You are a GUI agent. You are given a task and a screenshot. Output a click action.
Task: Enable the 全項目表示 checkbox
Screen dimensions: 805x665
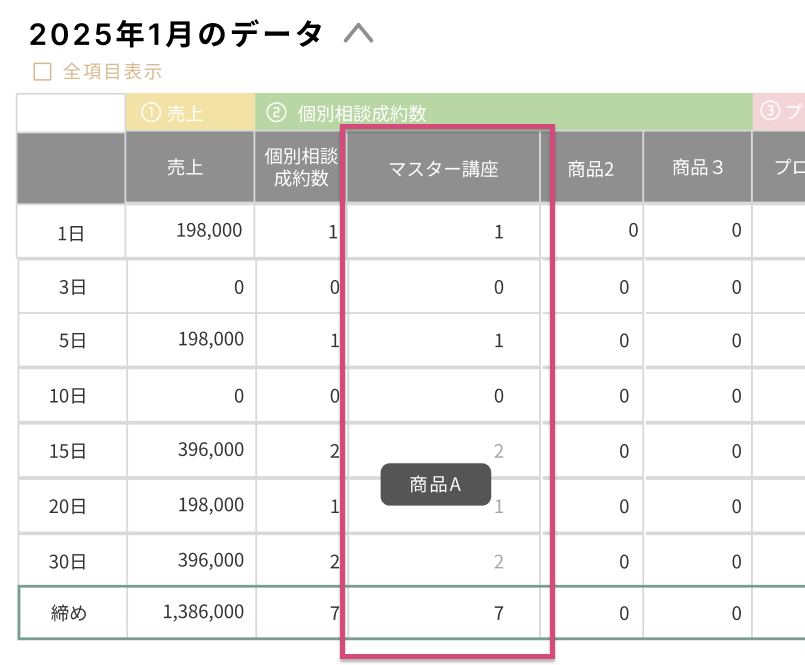[x=42, y=72]
